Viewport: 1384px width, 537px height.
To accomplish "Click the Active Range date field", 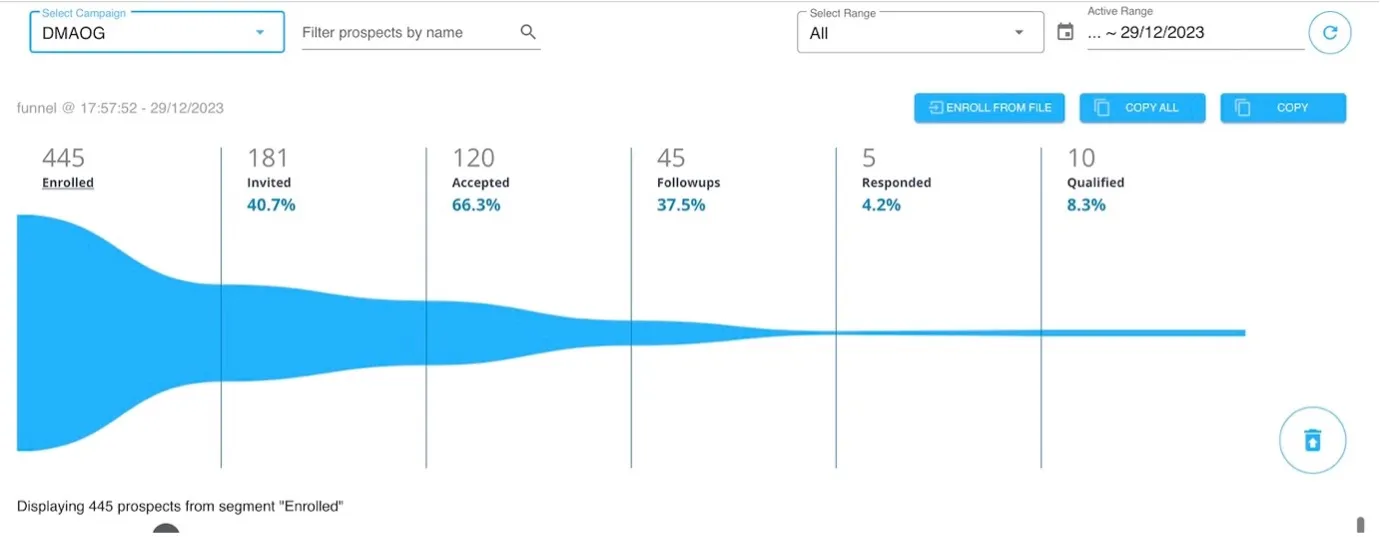I will (x=1195, y=32).
